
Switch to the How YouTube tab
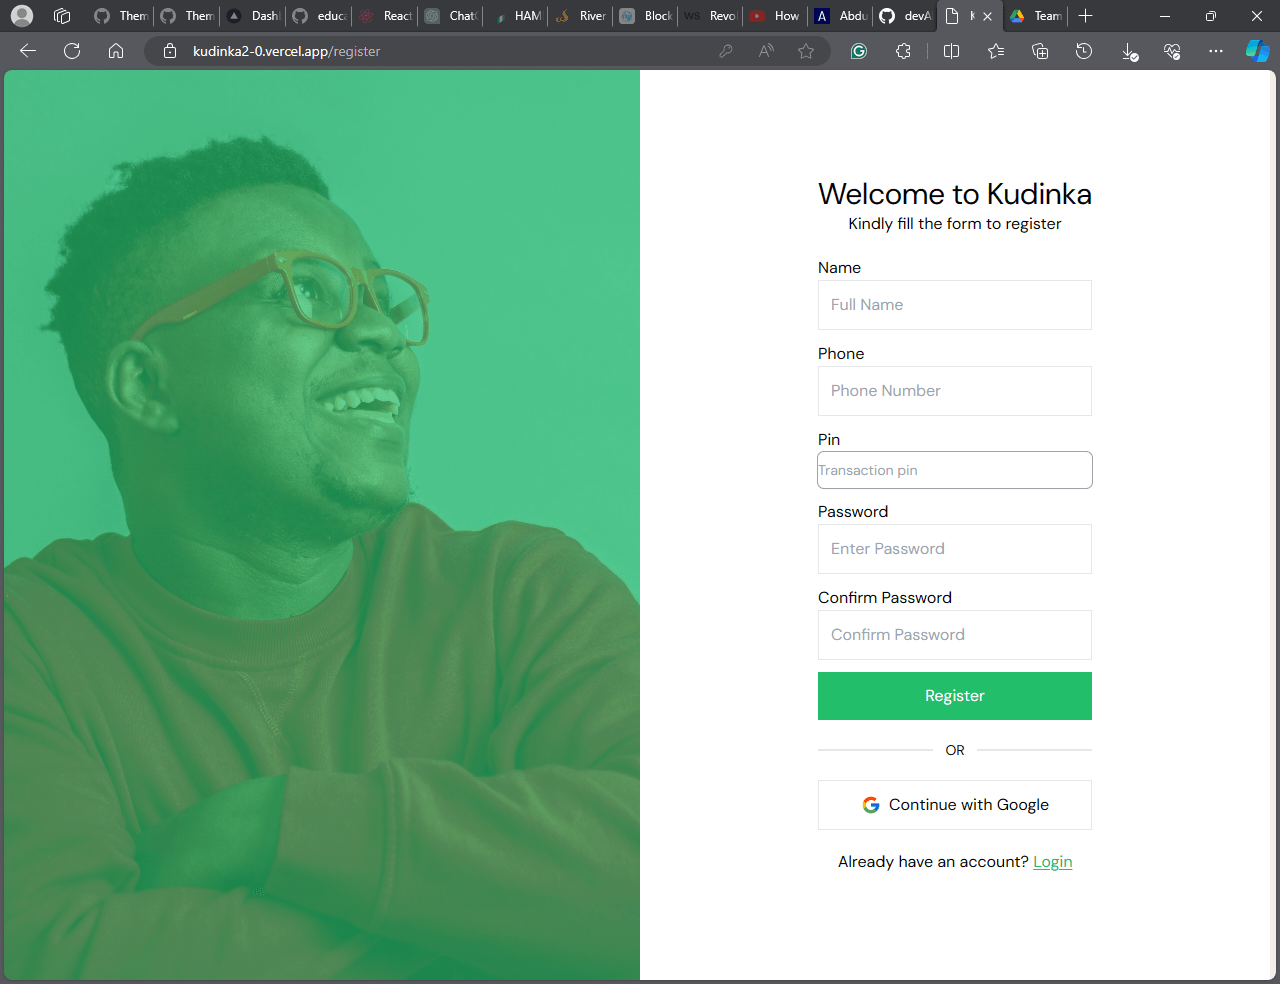coord(776,16)
